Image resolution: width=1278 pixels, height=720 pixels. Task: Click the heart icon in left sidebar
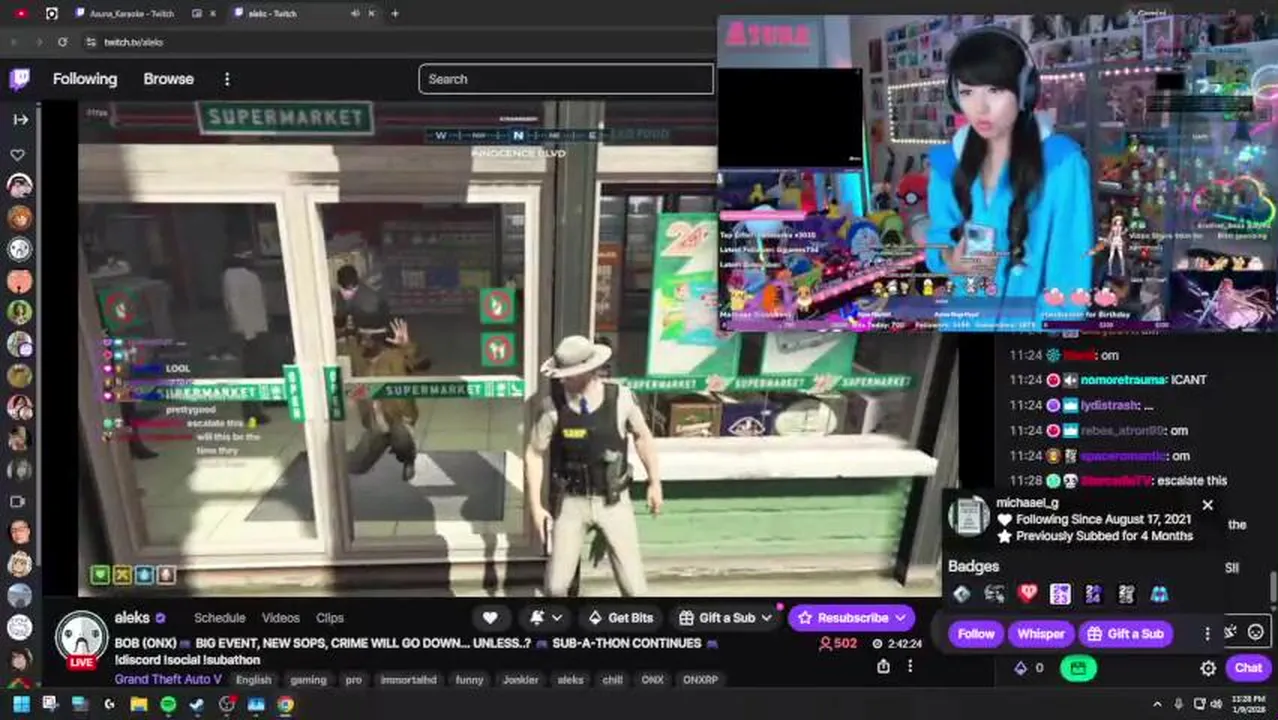(18, 155)
